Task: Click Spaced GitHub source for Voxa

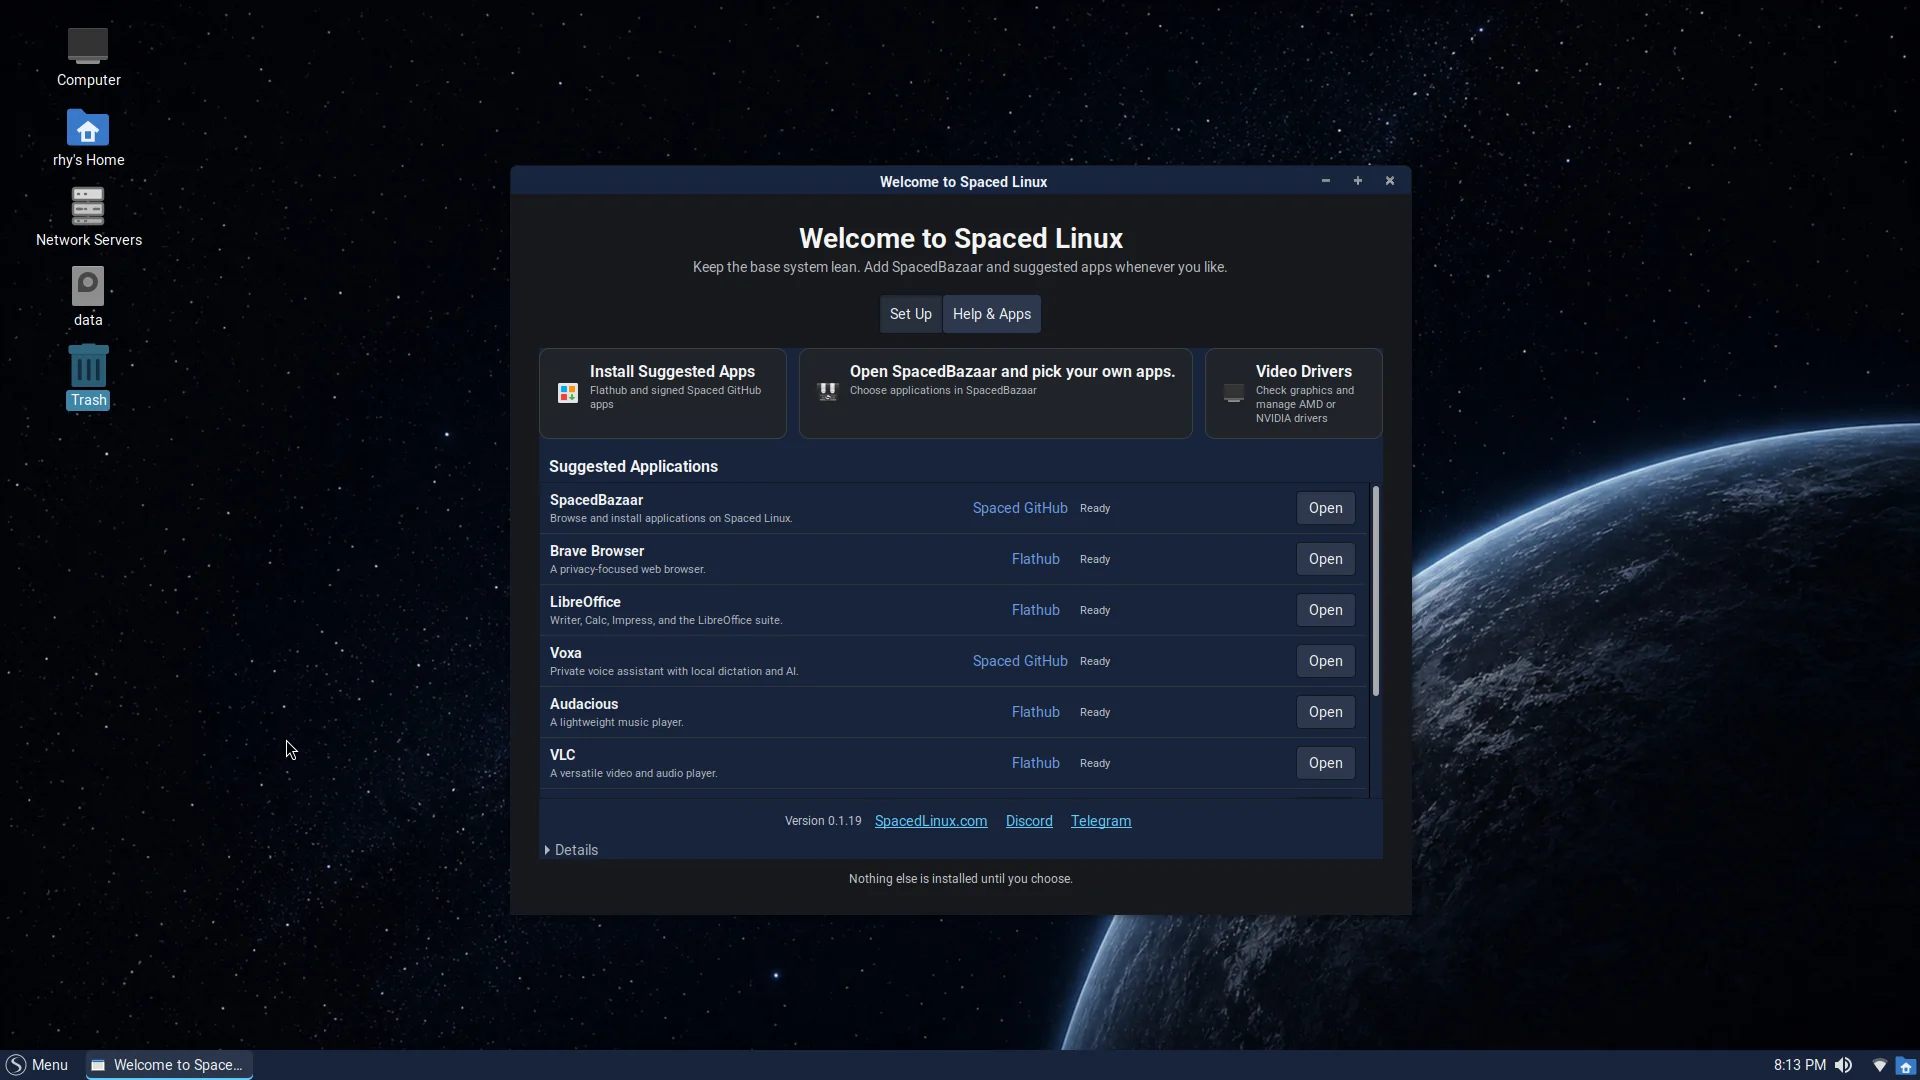Action: point(1020,661)
